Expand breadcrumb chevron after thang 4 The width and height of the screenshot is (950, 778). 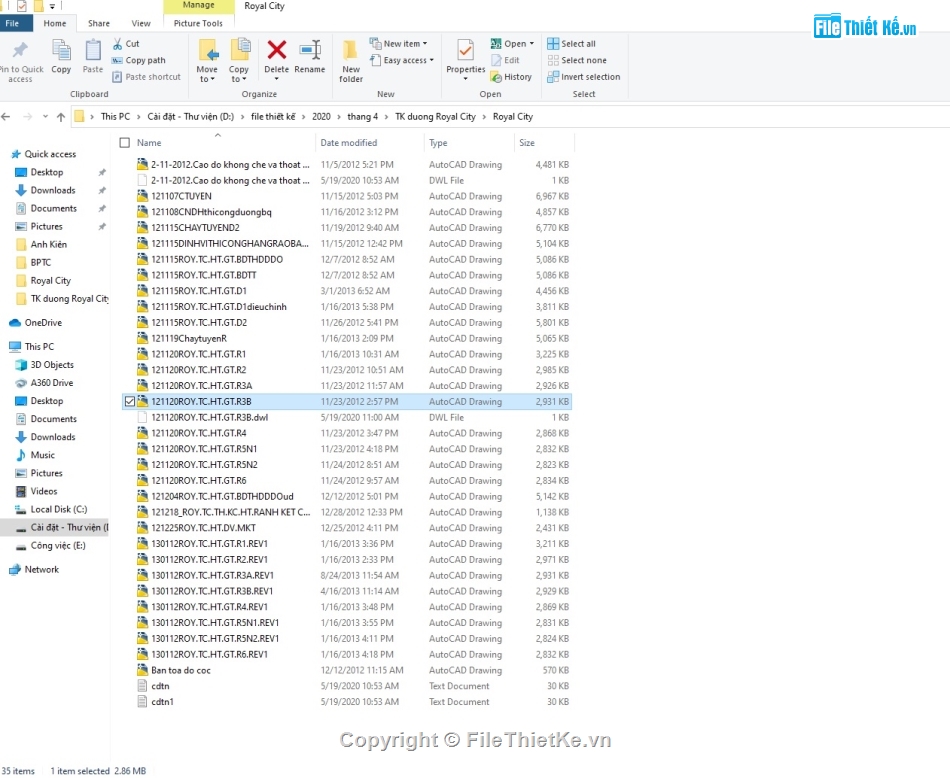[x=387, y=117]
